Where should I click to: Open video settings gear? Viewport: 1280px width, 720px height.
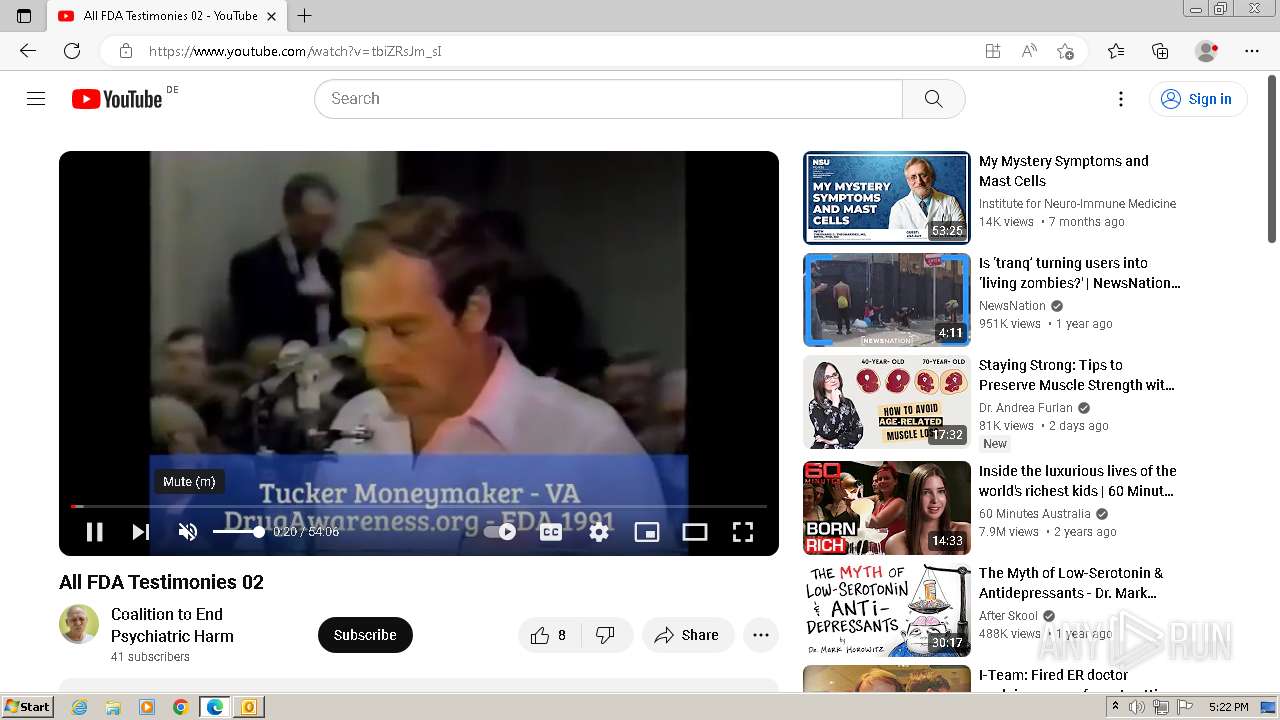[599, 532]
